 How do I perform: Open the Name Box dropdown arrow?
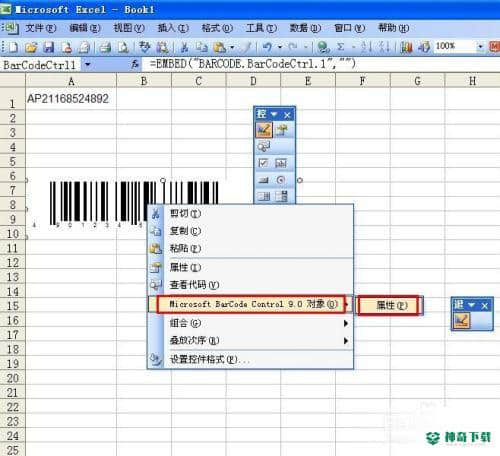click(87, 64)
